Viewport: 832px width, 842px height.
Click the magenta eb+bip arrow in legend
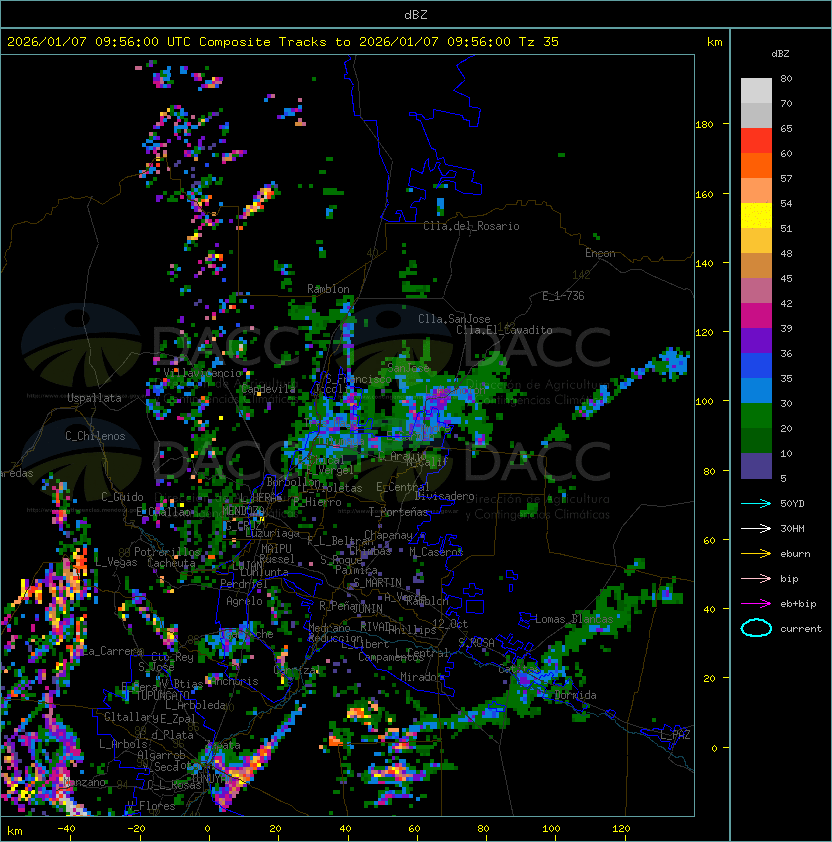(756, 604)
